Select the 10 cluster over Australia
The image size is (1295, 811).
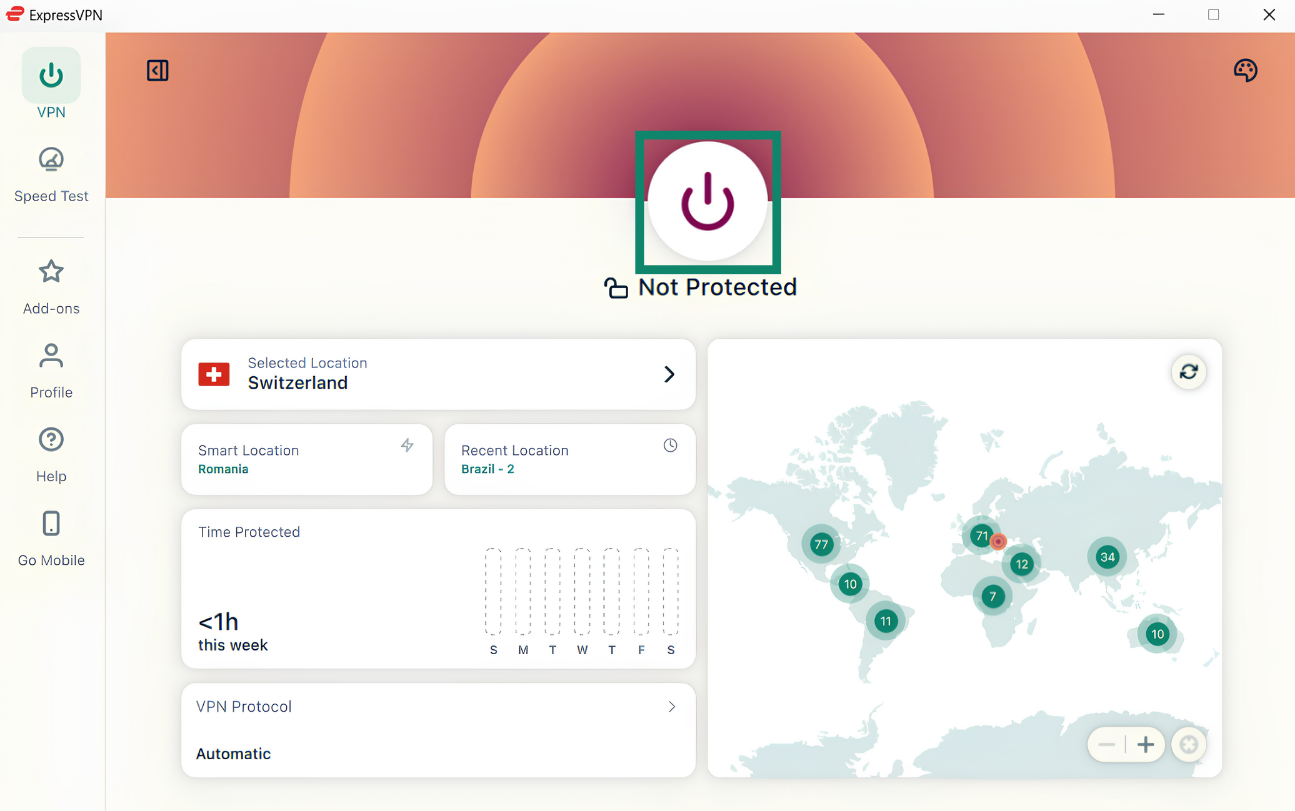pyautogui.click(x=1157, y=633)
